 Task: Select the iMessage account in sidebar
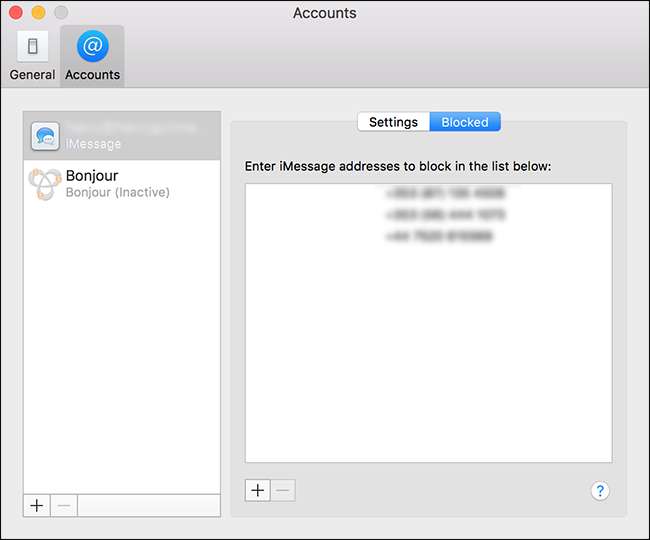(122, 136)
